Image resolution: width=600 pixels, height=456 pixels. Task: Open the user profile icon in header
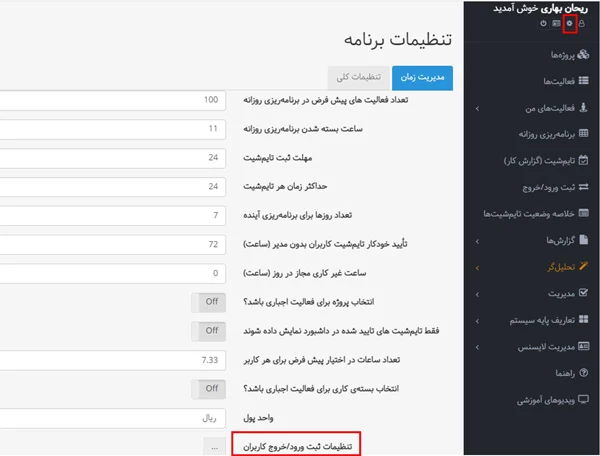583,23
